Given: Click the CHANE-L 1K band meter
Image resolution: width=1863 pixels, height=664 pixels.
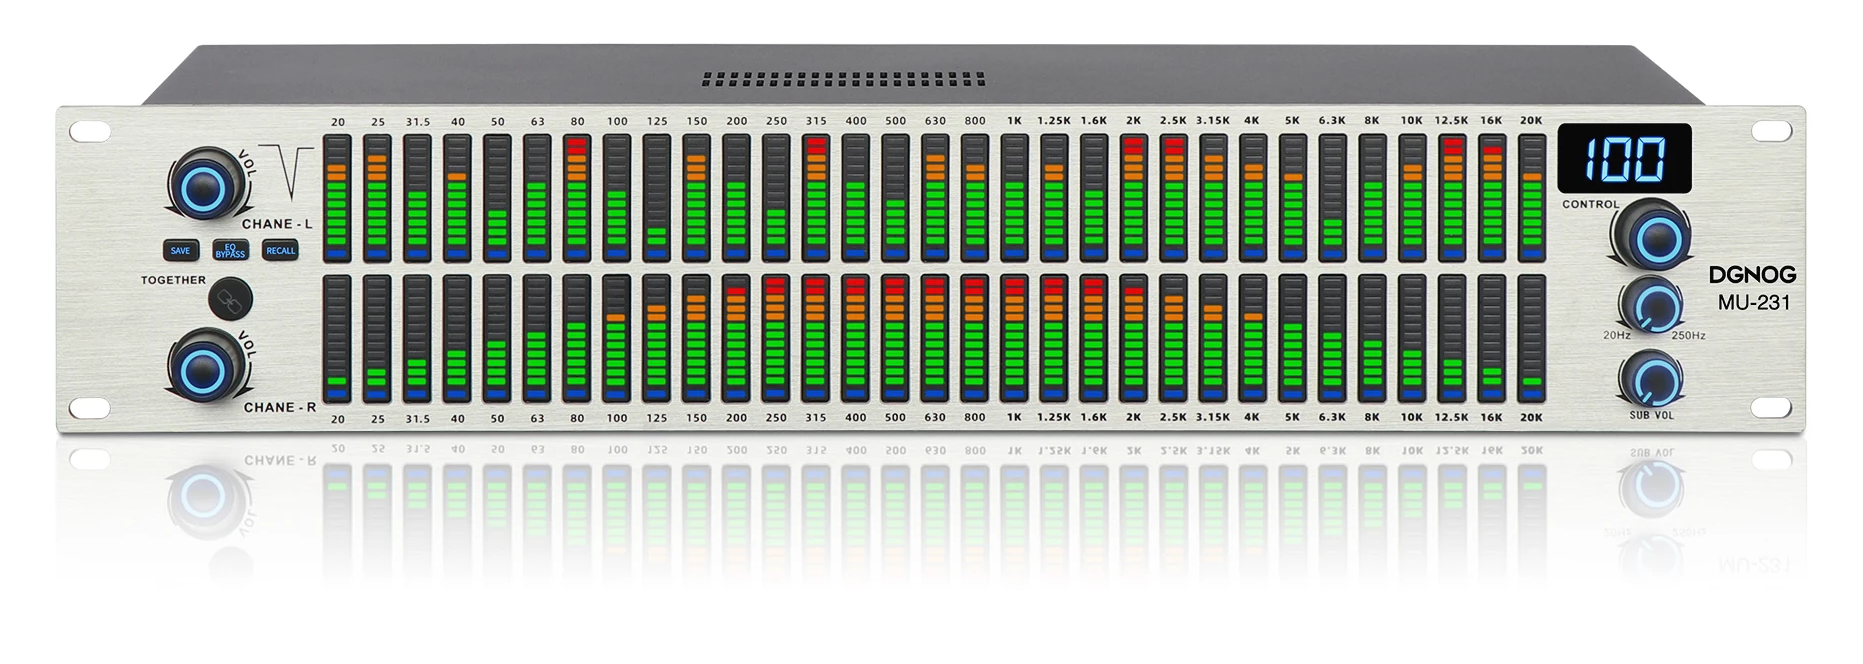Looking at the screenshot, I should pyautogui.click(x=1015, y=198).
